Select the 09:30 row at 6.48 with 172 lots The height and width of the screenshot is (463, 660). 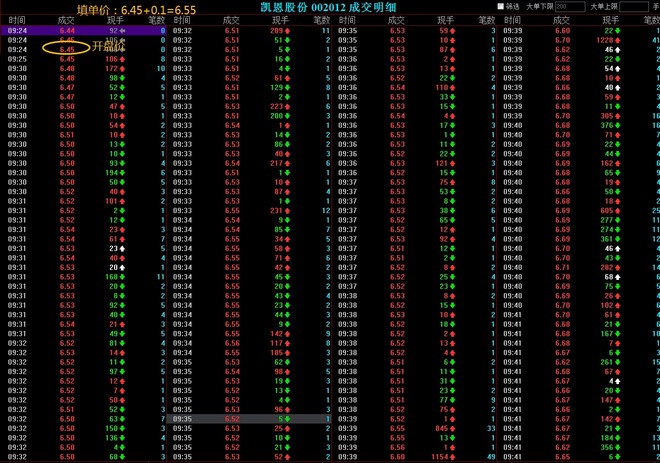(83, 69)
